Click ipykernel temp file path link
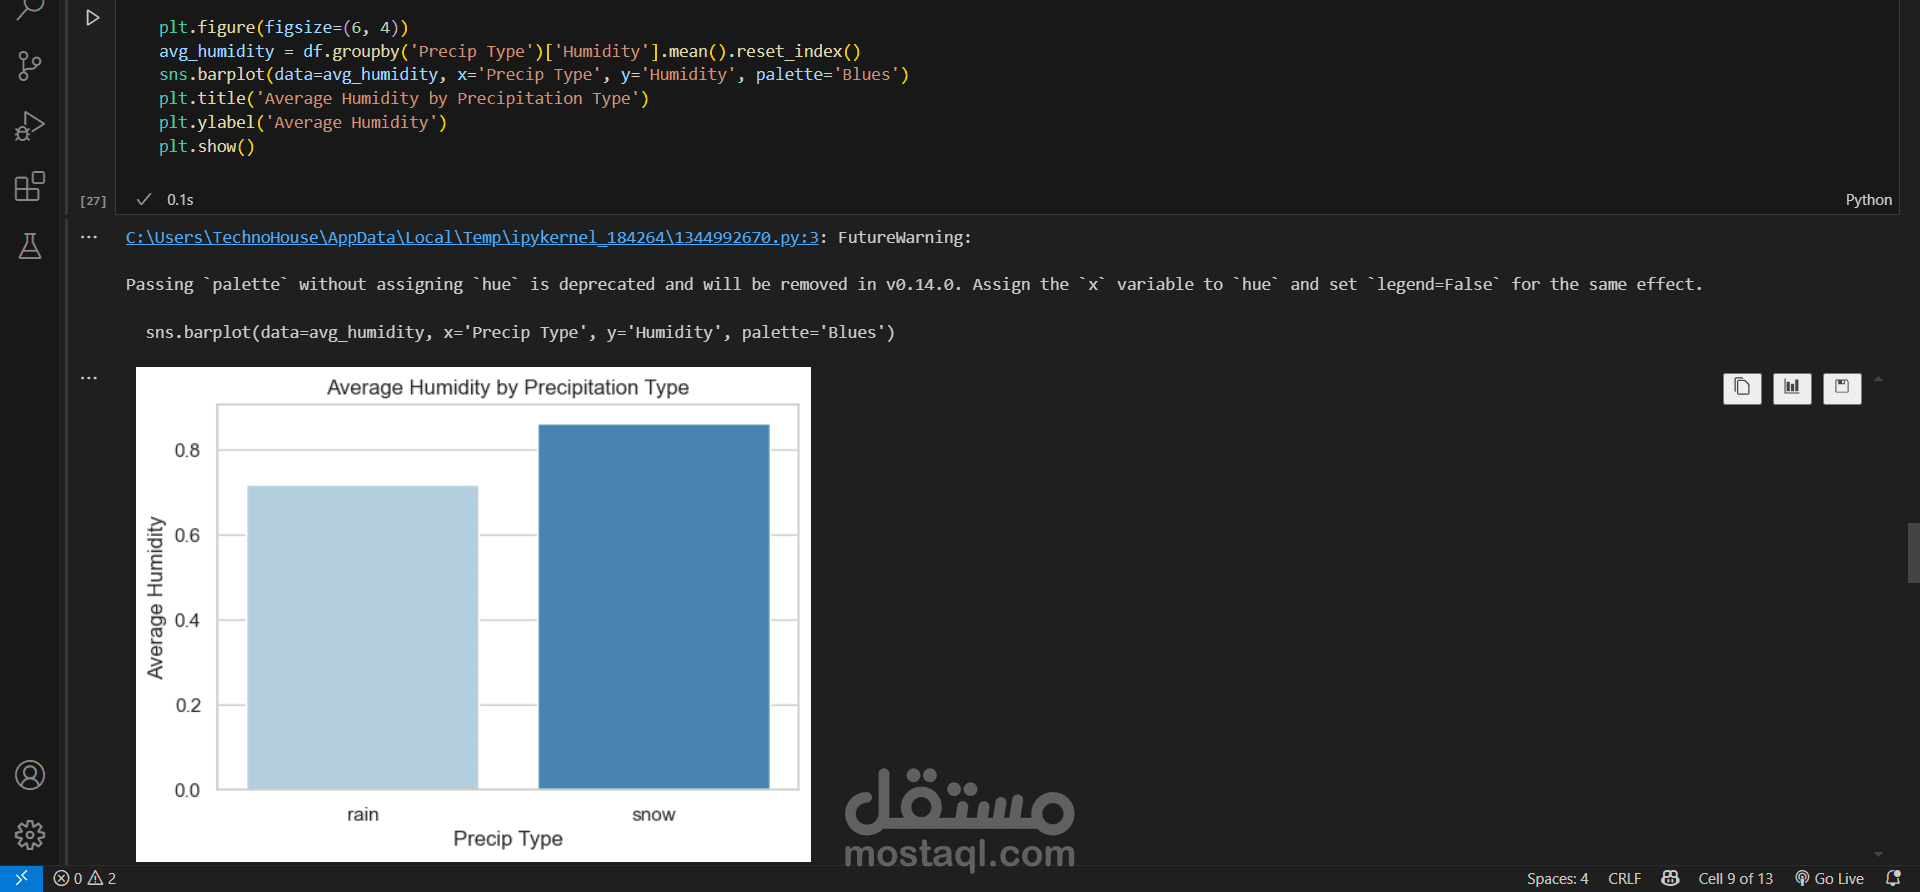This screenshot has height=892, width=1920. tap(472, 237)
